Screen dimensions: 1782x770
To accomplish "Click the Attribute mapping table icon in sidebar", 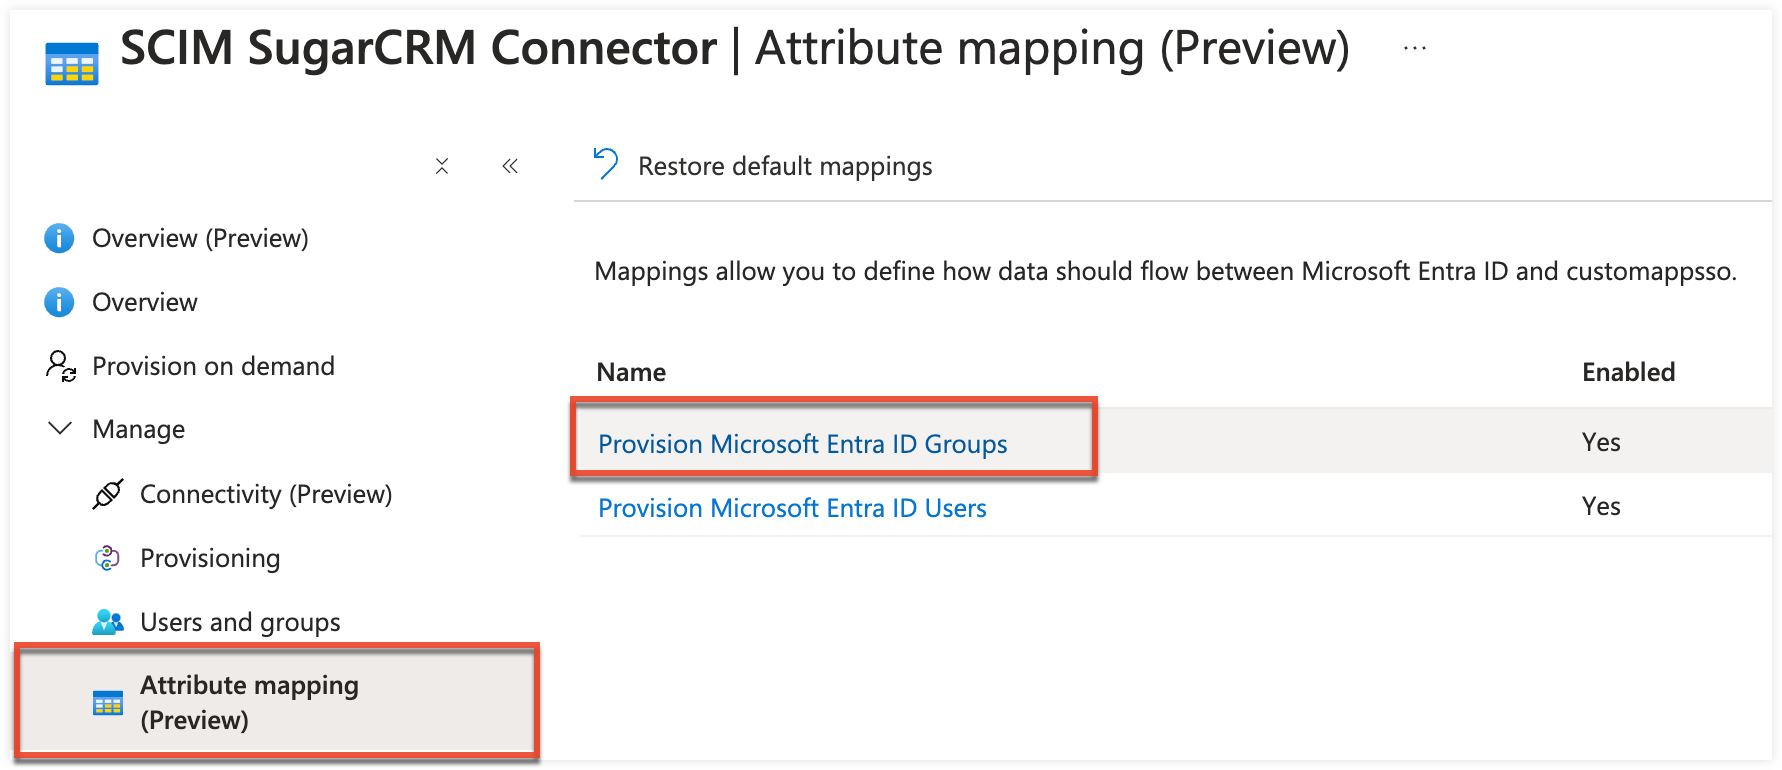I will coord(107,703).
